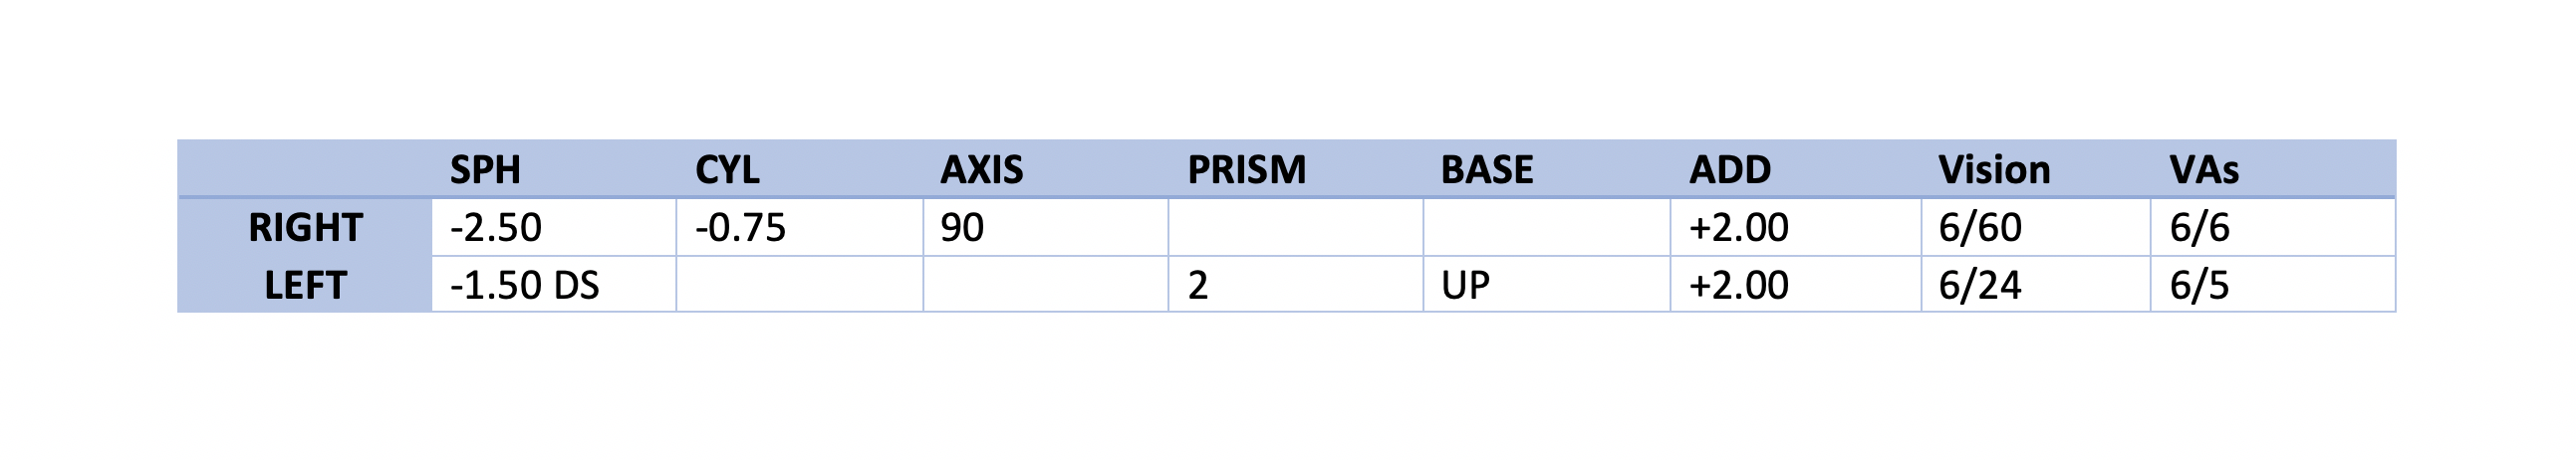Select the PRISM column header
This screenshot has height=460, width=2576.
pyautogui.click(x=1246, y=170)
